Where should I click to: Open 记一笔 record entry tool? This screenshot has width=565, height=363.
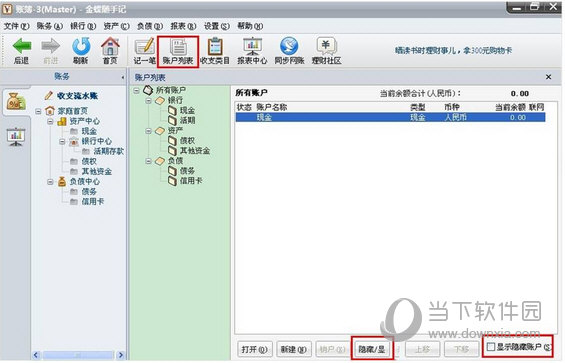(x=145, y=47)
